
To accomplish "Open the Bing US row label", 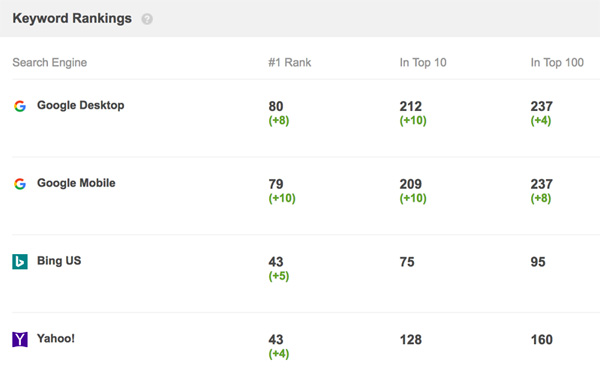I will tap(59, 261).
